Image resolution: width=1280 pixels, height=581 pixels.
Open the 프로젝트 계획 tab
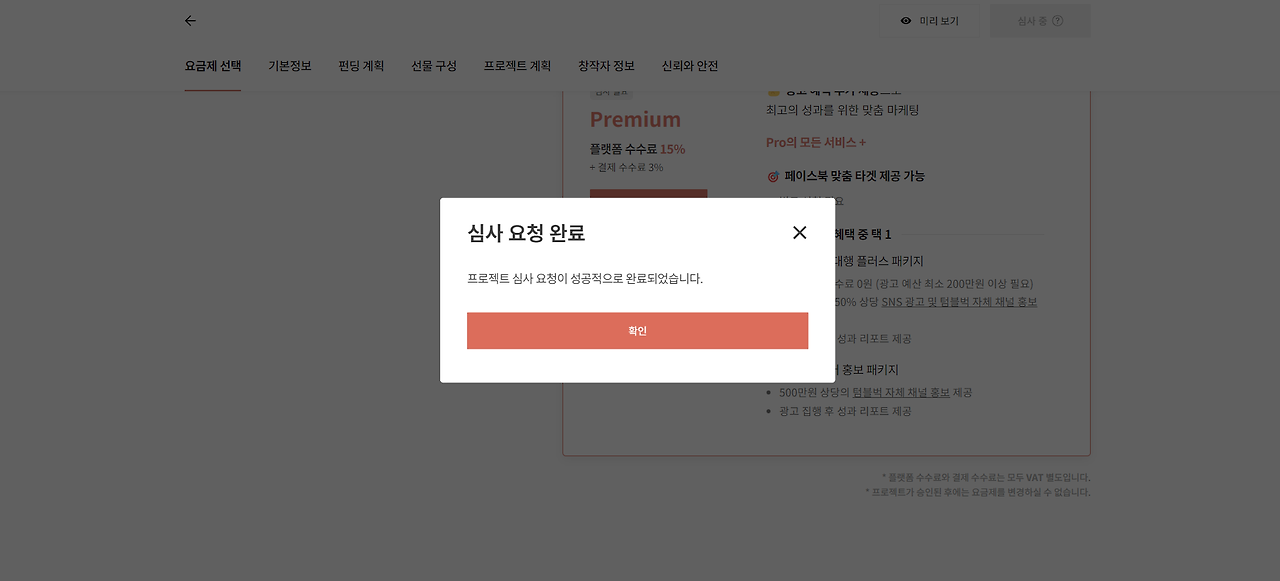517,66
